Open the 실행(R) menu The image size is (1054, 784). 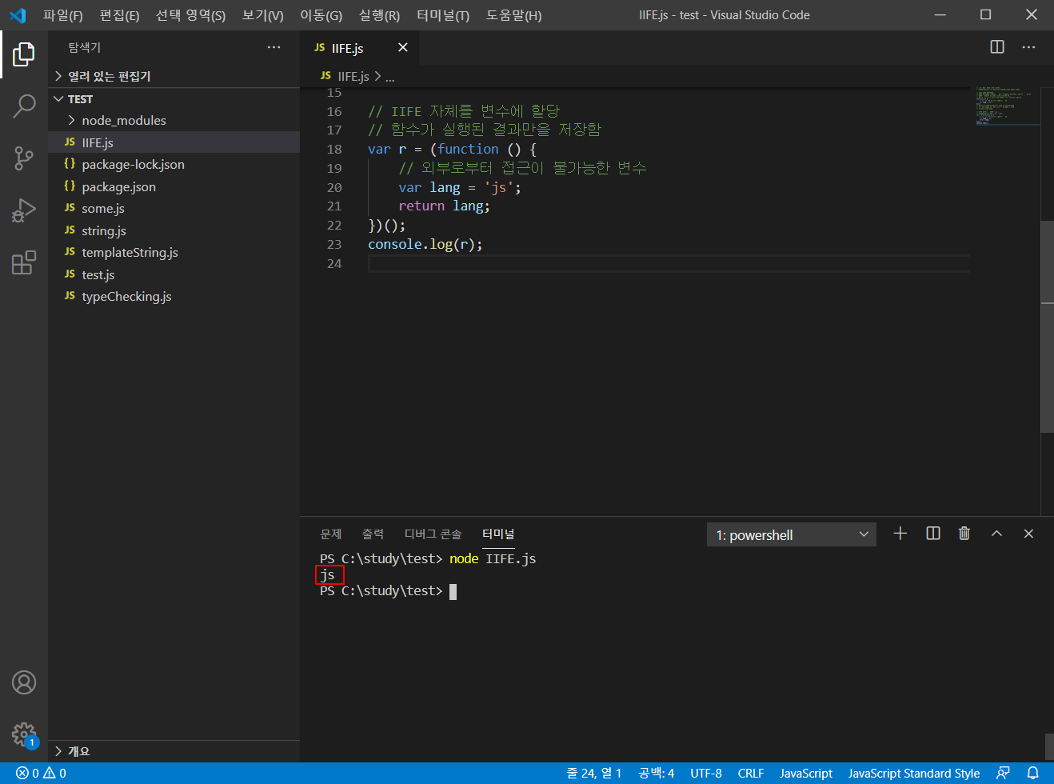click(x=379, y=15)
